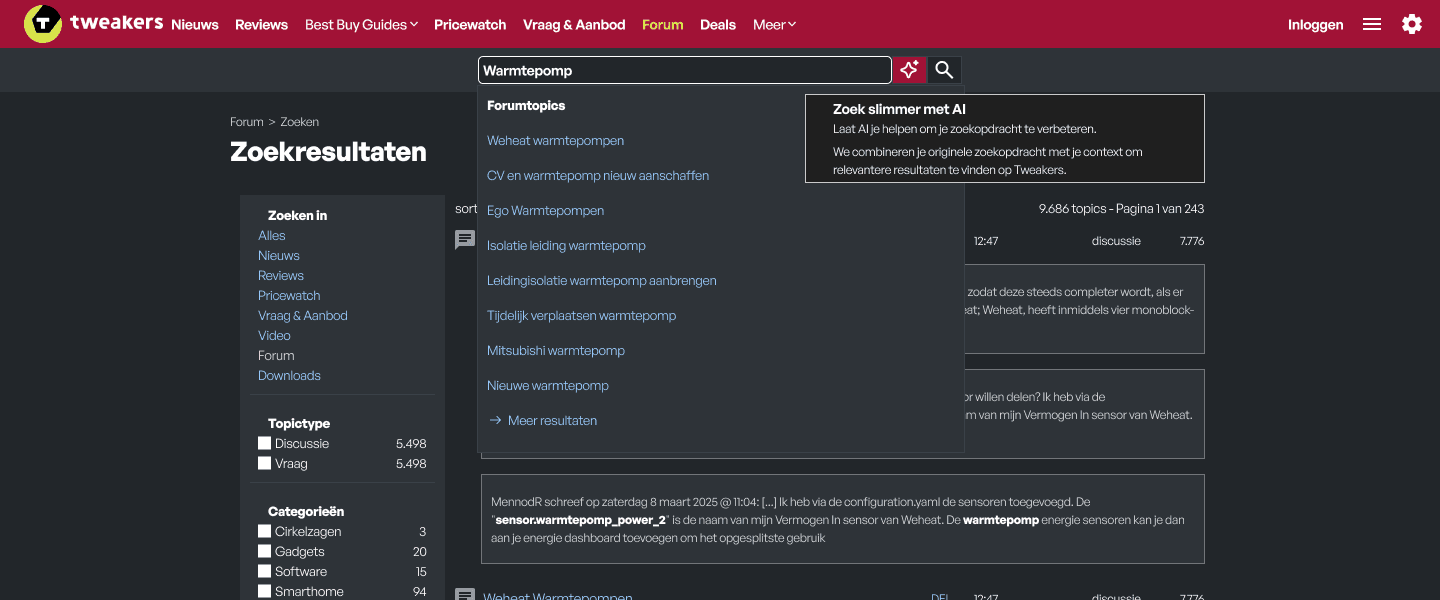Click the AI sparkle search icon
This screenshot has height=600, width=1440.
point(909,70)
